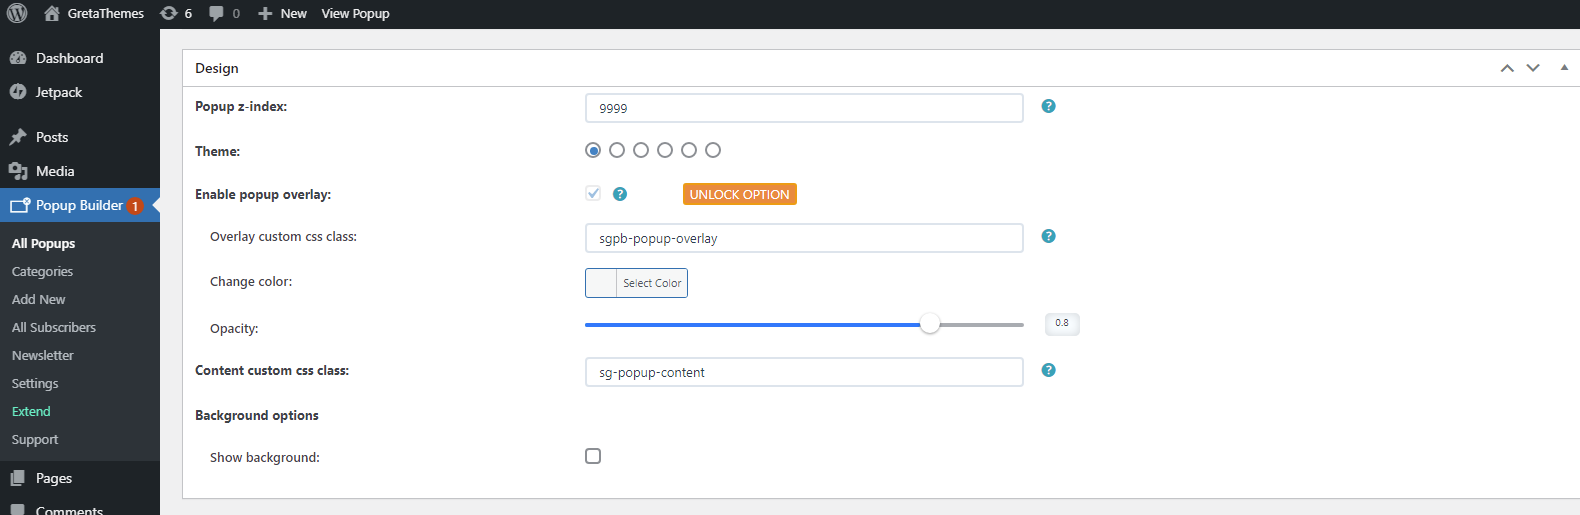Click the Popup z-index input field
The width and height of the screenshot is (1580, 515).
pos(803,108)
